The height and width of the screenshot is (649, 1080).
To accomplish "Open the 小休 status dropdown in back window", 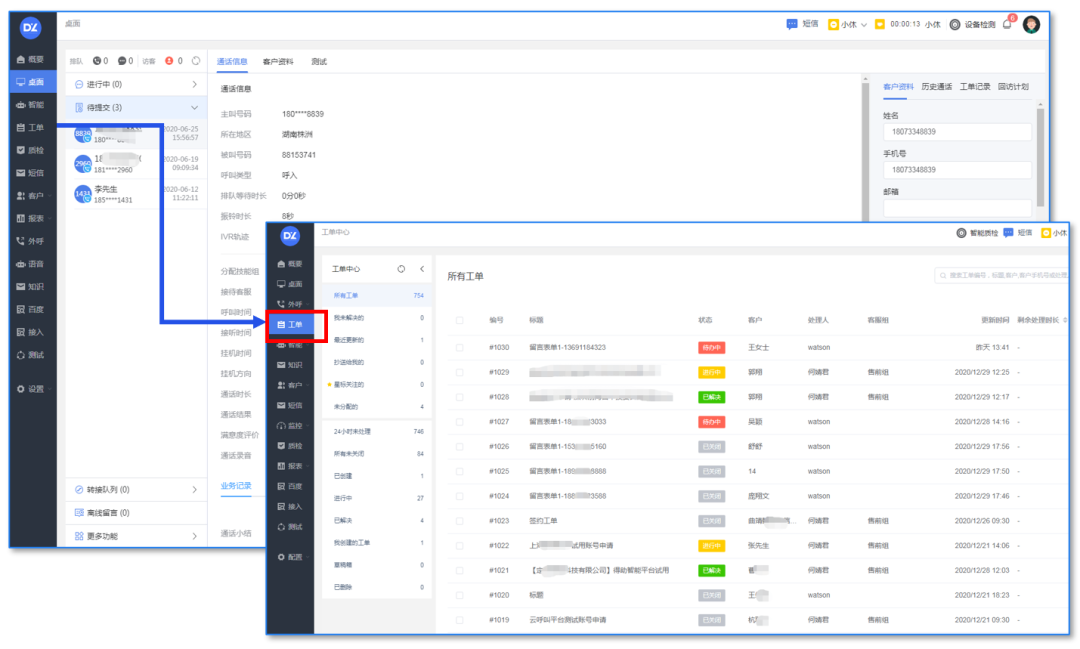I will (x=847, y=24).
